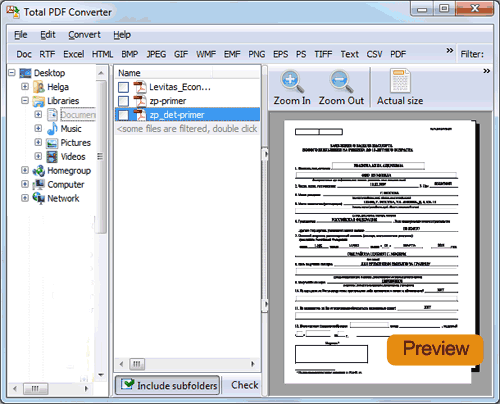Viewport: 500px width, 404px height.
Task: Convert to PS format button
Action: pos(301,54)
